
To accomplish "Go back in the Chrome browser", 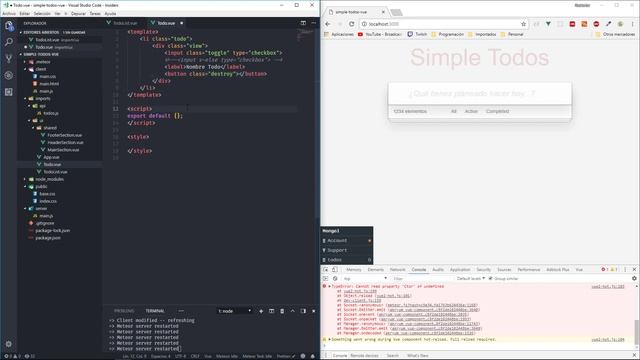I will (x=328, y=24).
